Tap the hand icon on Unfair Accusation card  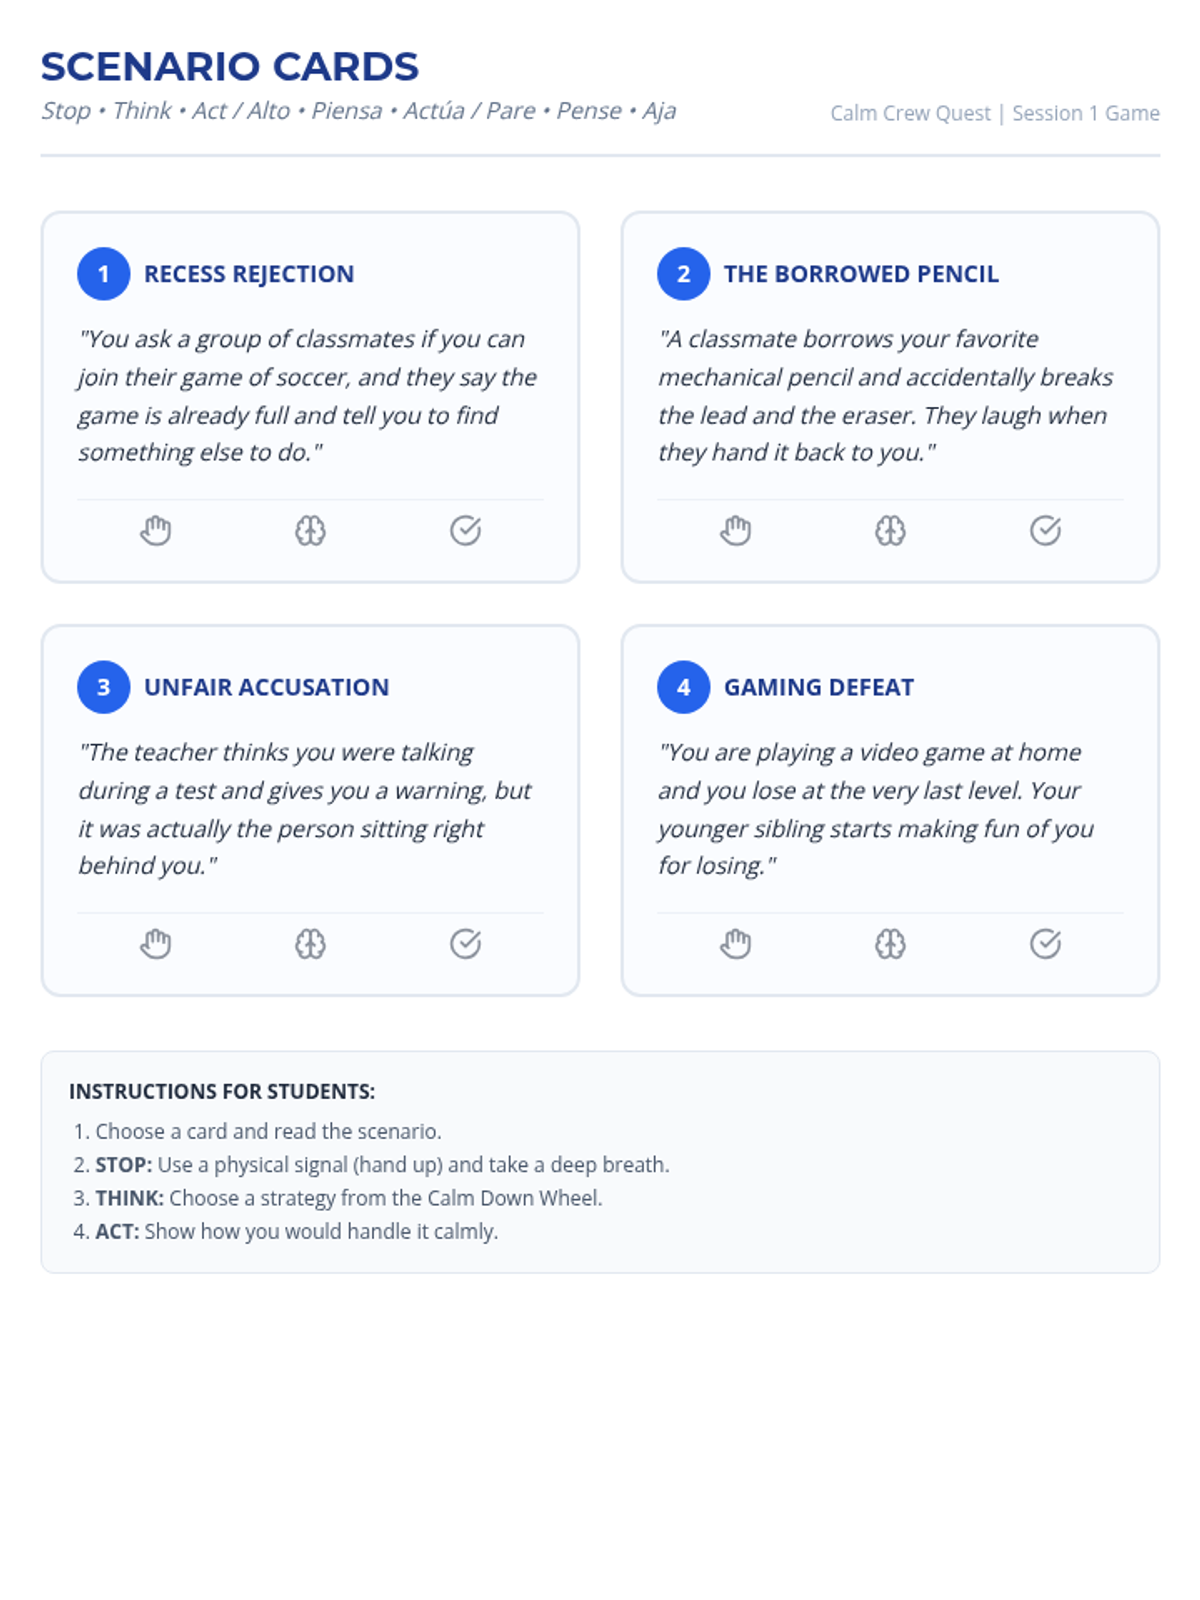click(155, 943)
